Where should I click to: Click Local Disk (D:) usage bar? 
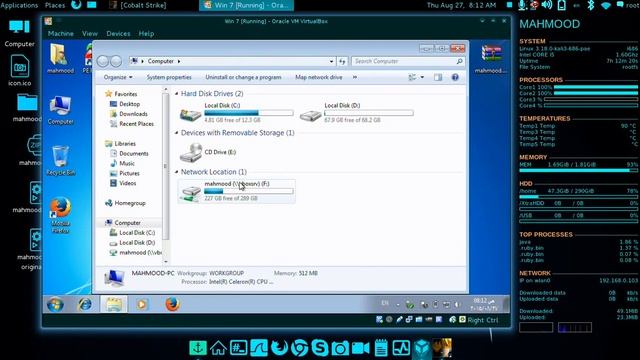point(369,113)
